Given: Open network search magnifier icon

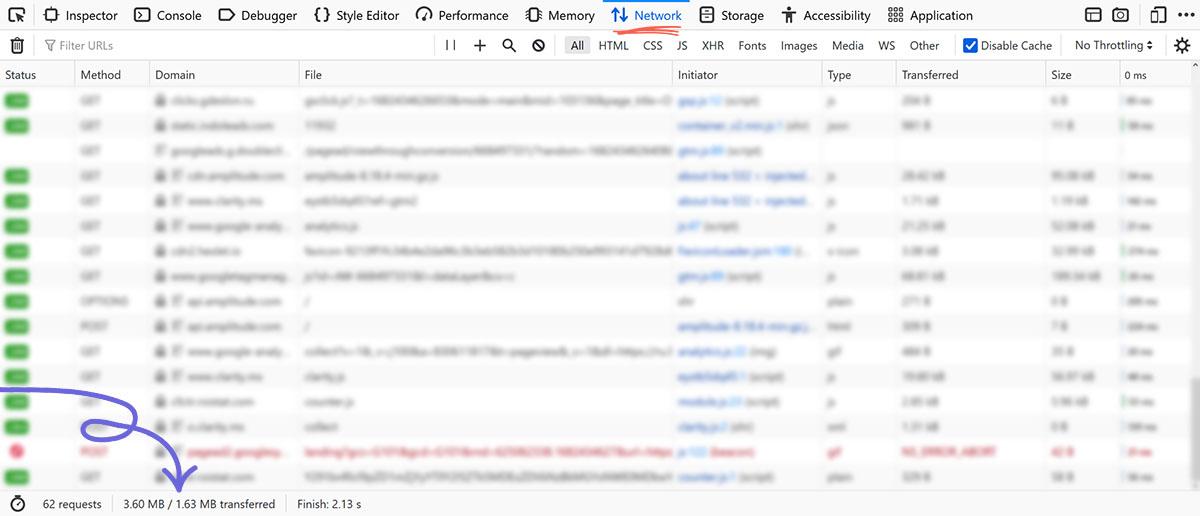Looking at the screenshot, I should pyautogui.click(x=509, y=45).
